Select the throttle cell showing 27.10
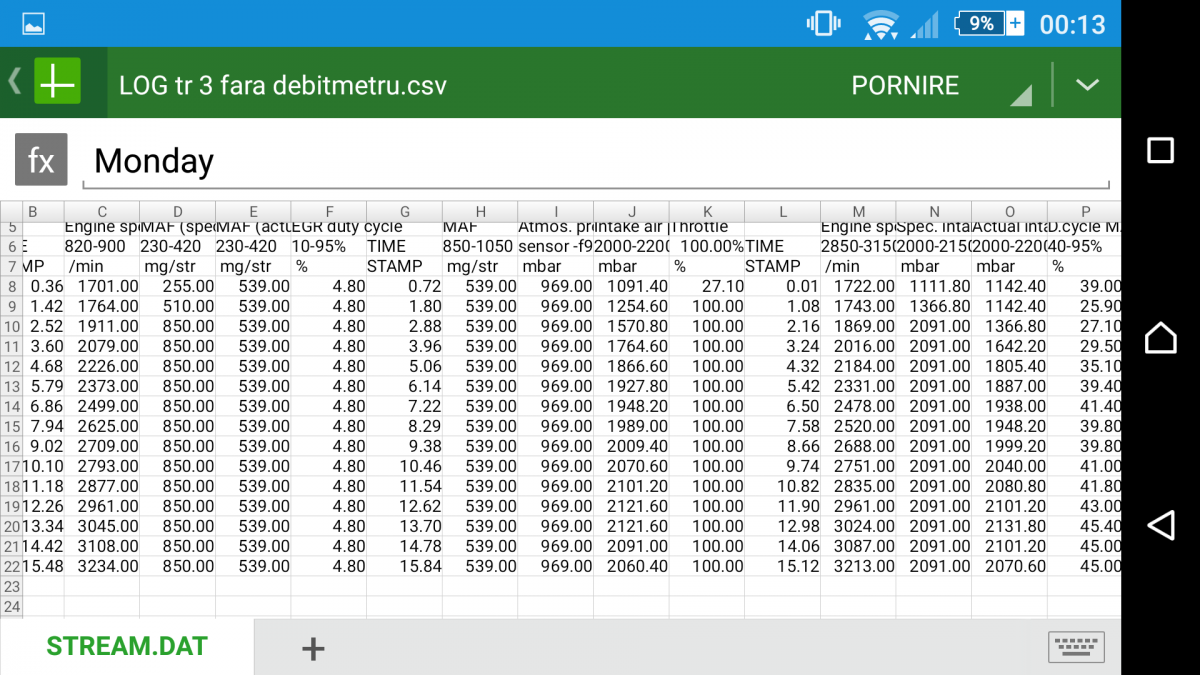This screenshot has height=675, width=1200. [707, 286]
